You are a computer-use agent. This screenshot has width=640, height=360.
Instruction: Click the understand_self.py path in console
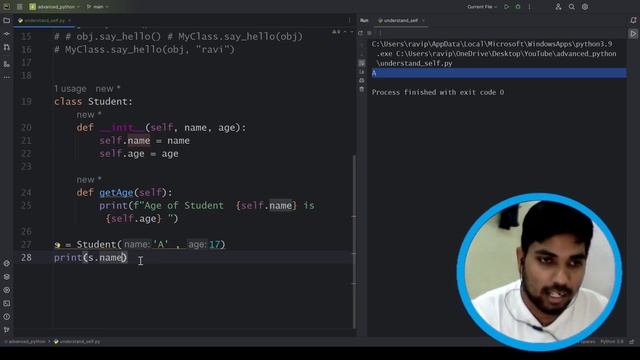pos(414,63)
